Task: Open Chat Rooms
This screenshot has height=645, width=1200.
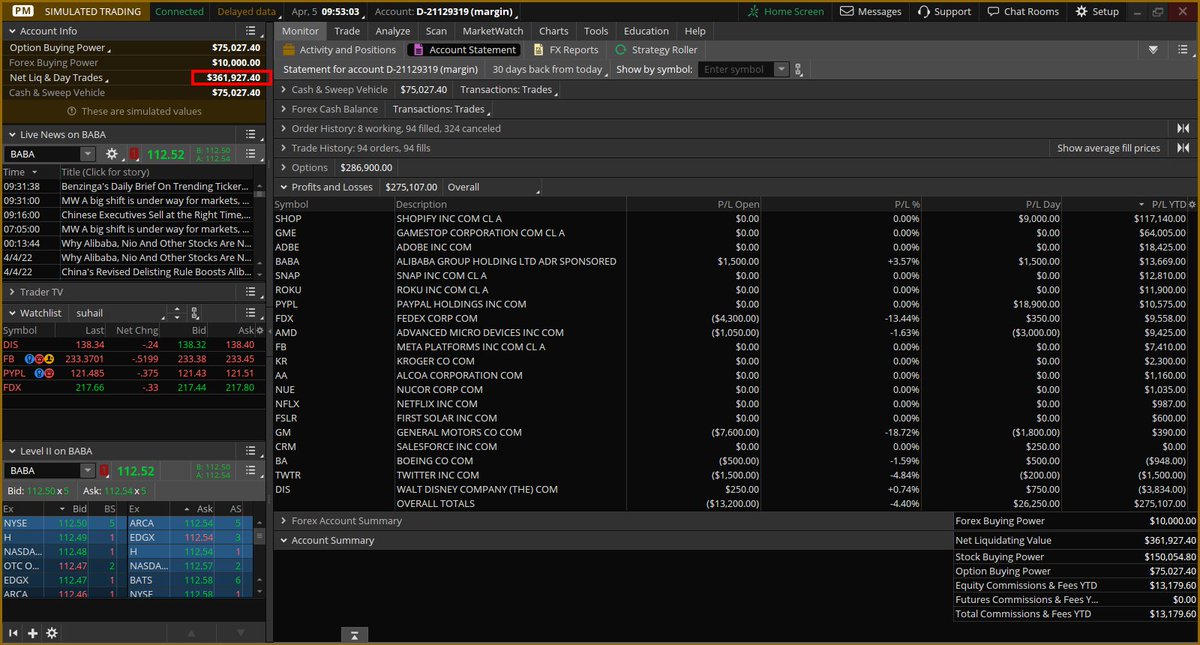Action: (x=1021, y=11)
